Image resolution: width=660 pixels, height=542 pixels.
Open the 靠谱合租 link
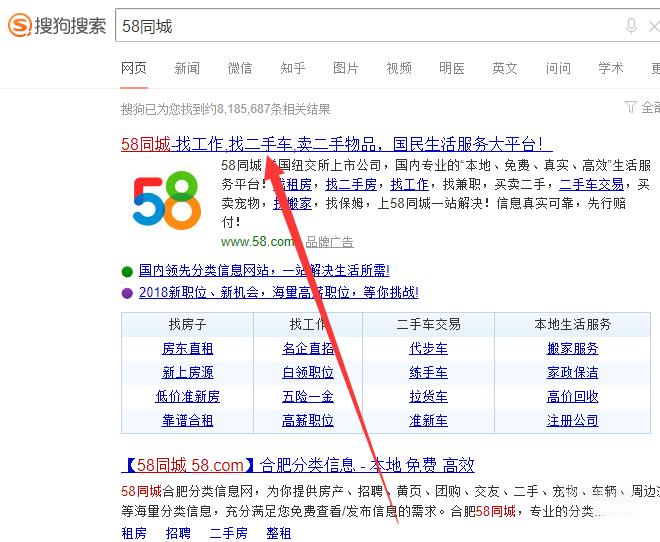point(188,420)
